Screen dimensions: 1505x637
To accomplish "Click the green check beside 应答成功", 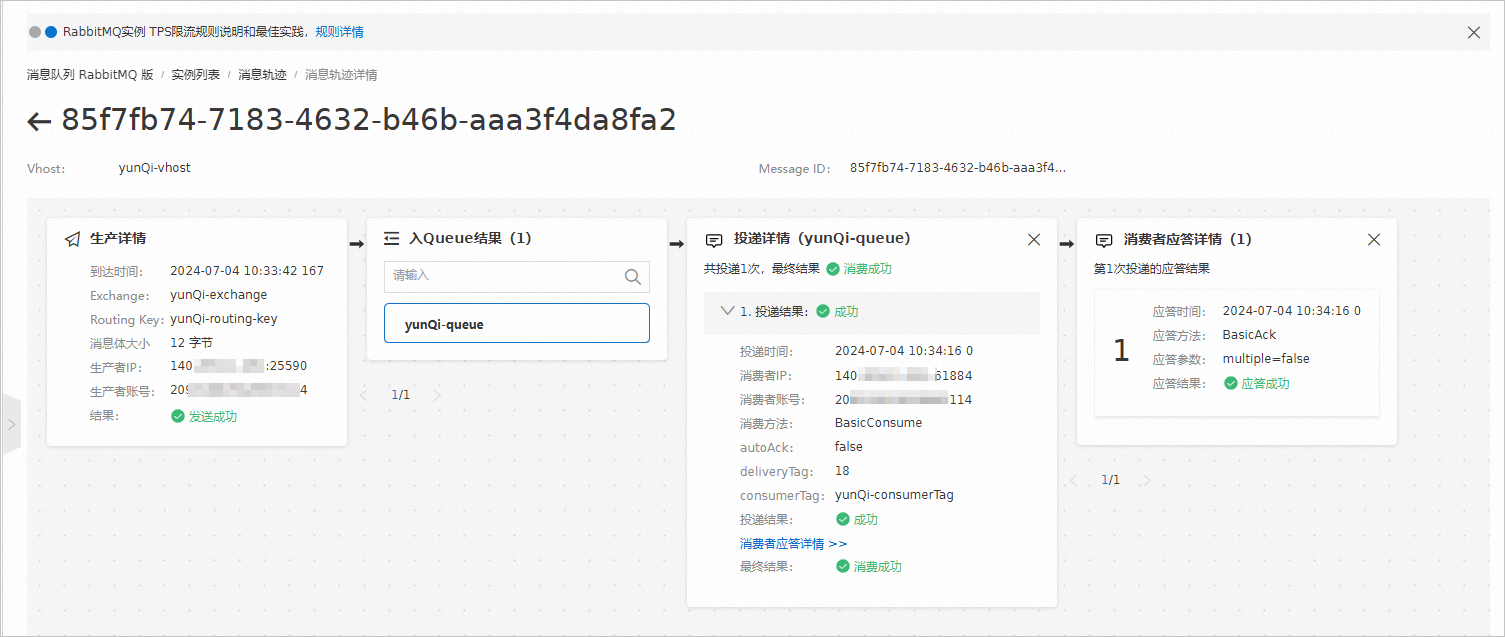I will (1231, 383).
